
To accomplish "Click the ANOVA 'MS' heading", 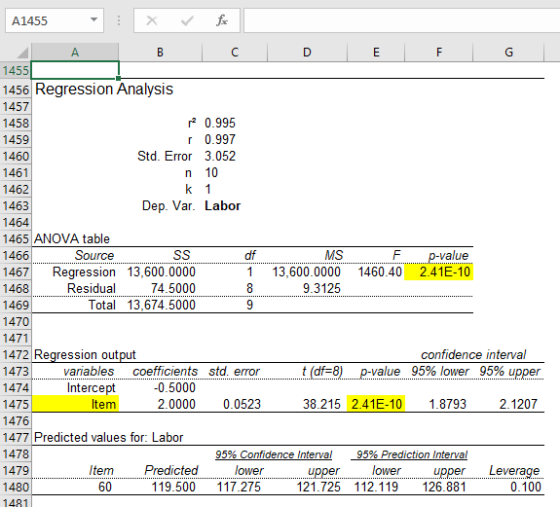I will 334,255.
